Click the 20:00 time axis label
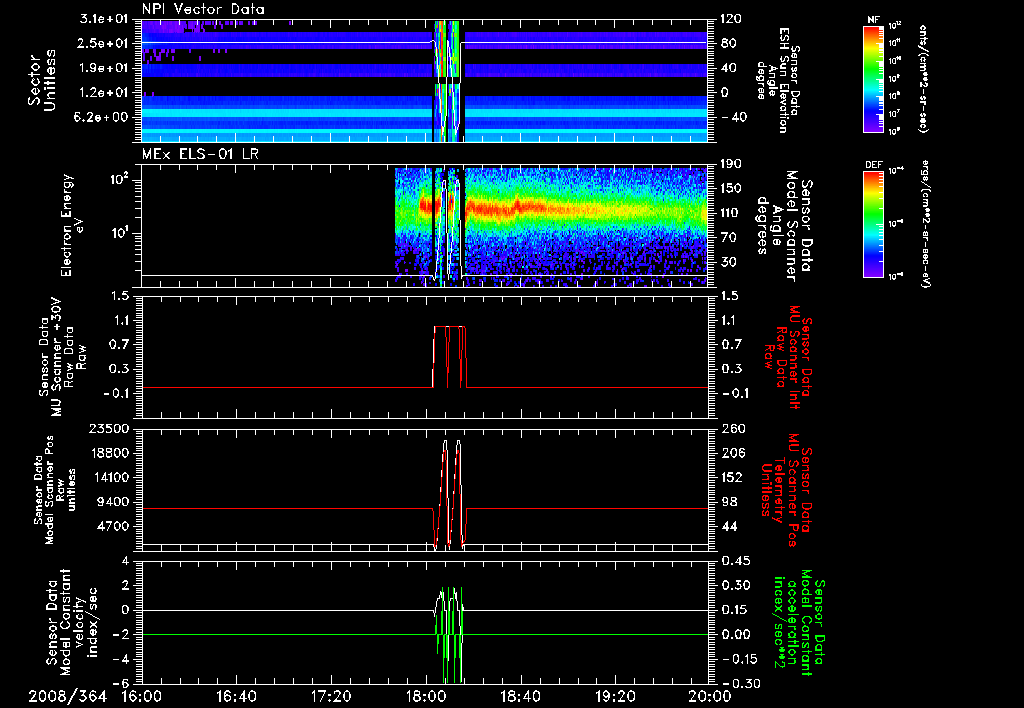 tap(711, 696)
